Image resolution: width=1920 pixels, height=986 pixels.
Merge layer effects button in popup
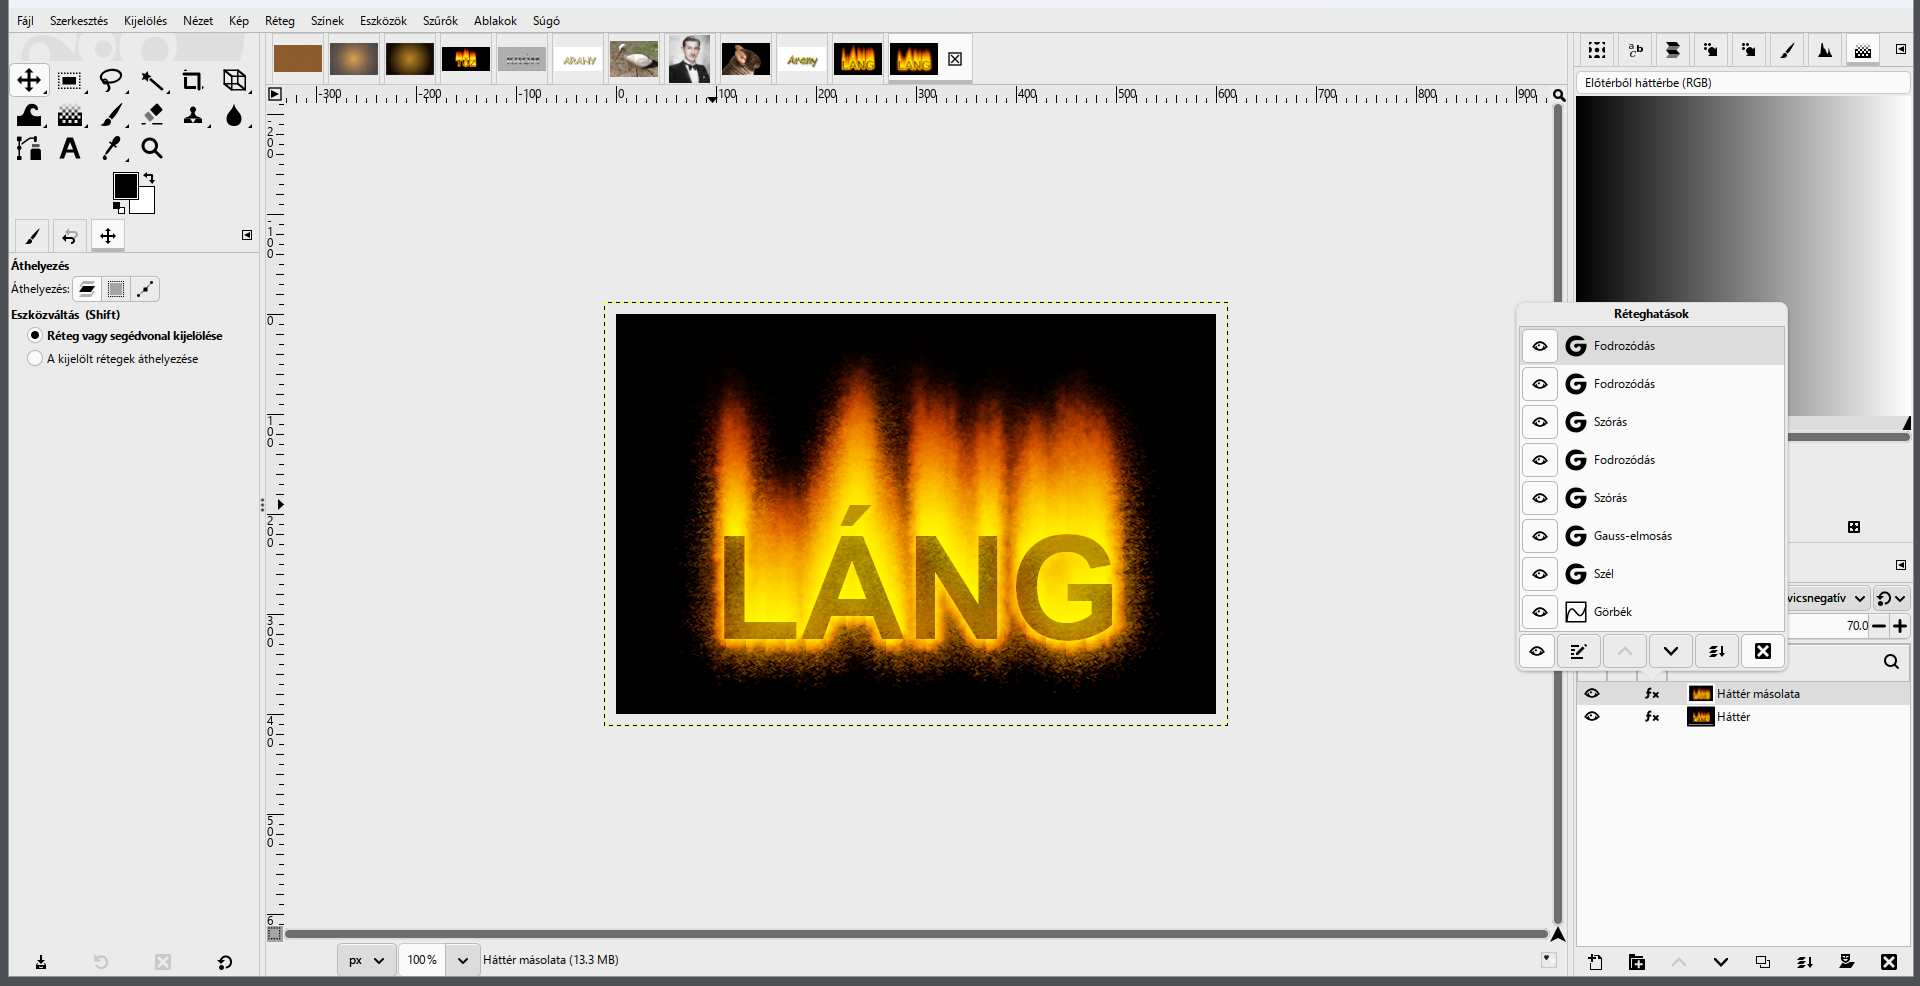[x=1717, y=651]
